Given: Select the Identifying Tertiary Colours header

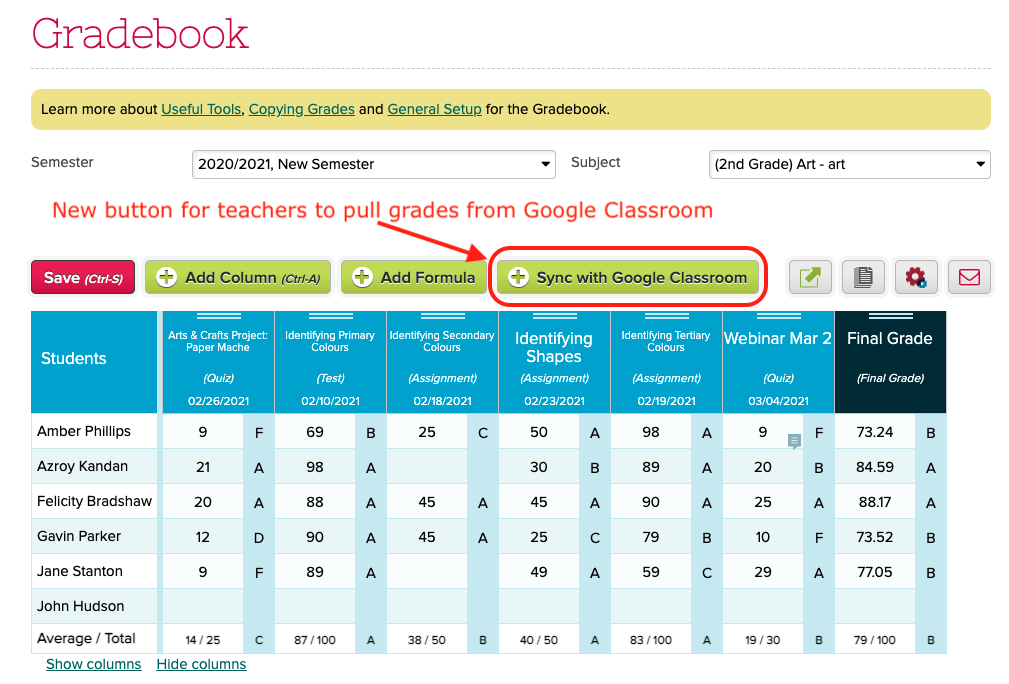Looking at the screenshot, I should point(666,362).
